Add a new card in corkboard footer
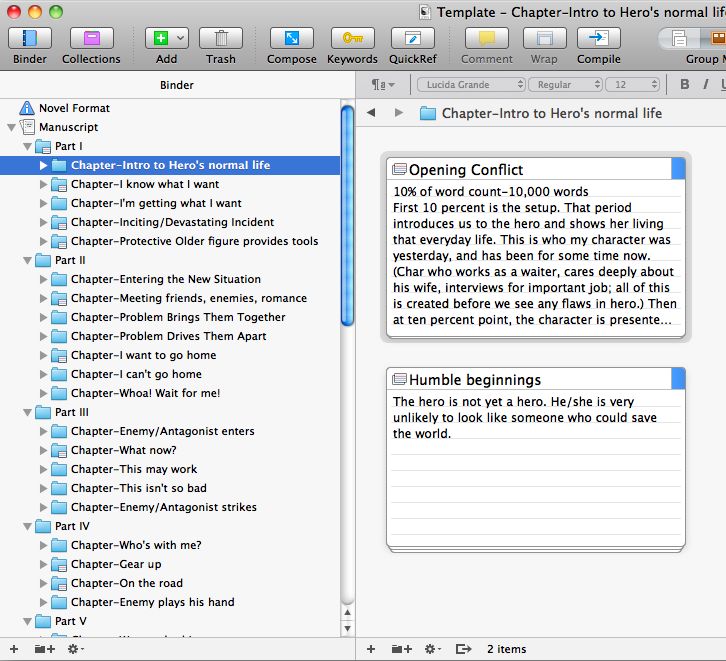The height and width of the screenshot is (661, 726). (371, 649)
